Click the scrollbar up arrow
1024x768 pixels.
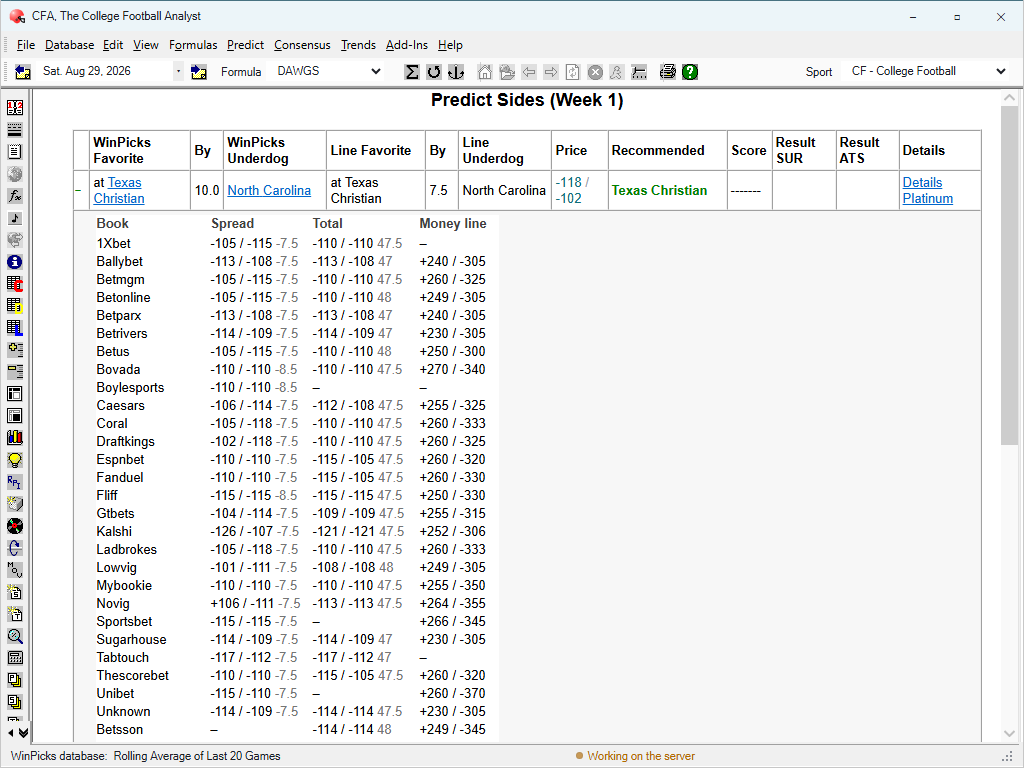(x=1009, y=98)
